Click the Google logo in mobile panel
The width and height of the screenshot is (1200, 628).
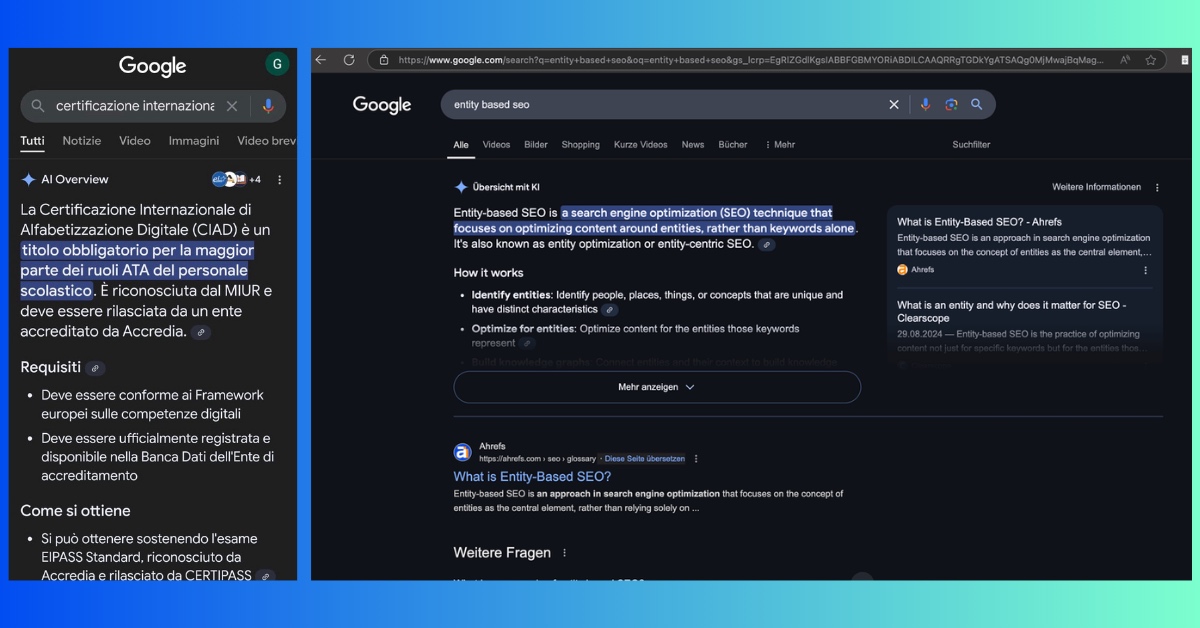pos(153,66)
